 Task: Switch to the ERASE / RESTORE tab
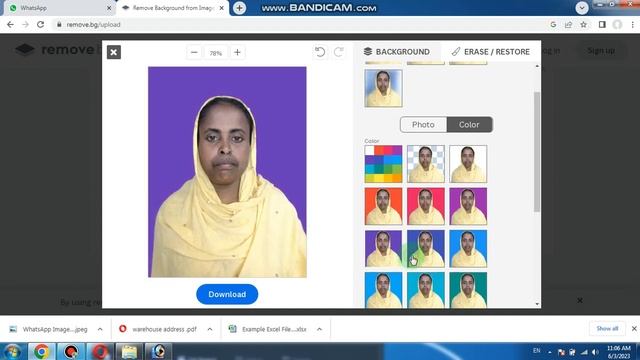[x=491, y=51]
